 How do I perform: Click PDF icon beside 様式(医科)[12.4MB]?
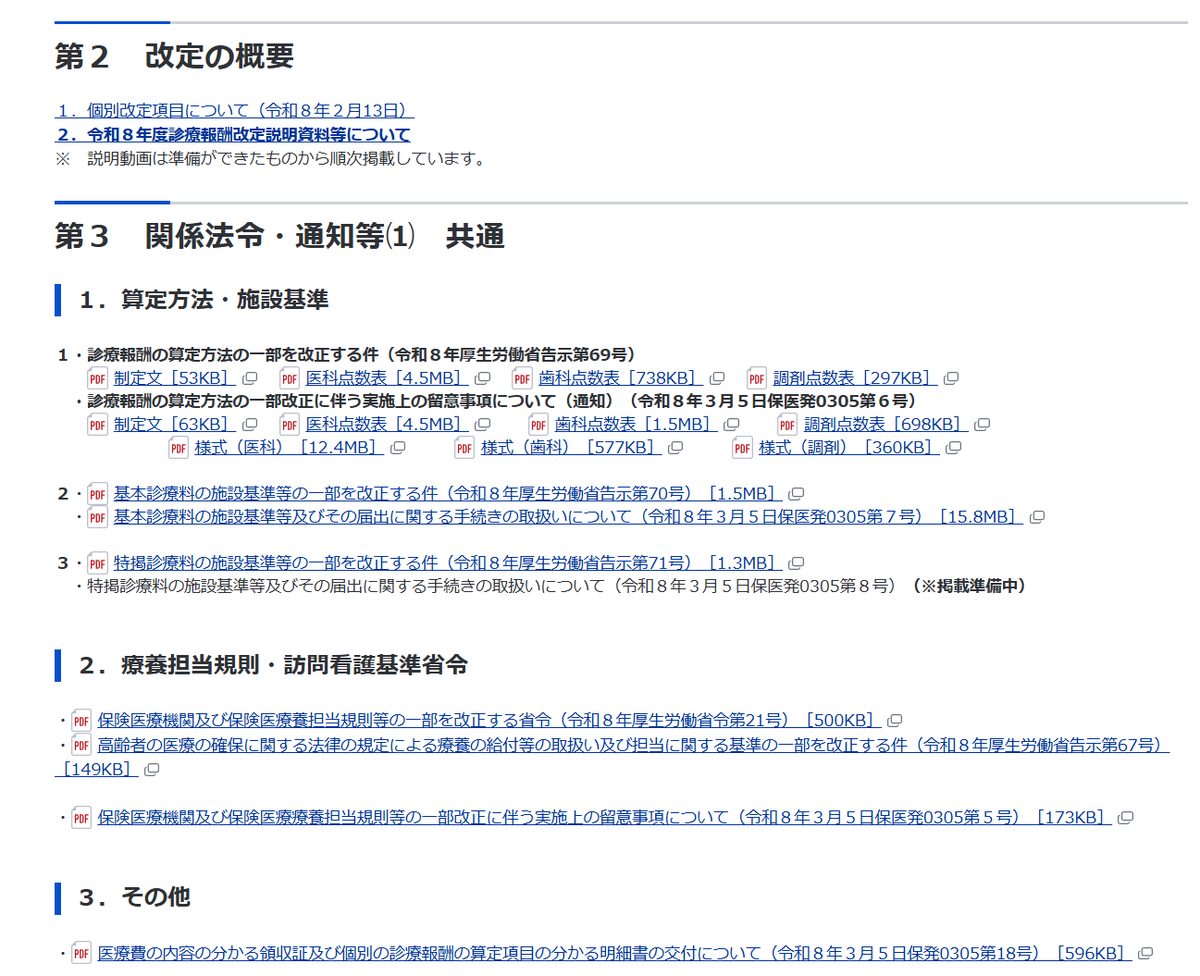178,448
